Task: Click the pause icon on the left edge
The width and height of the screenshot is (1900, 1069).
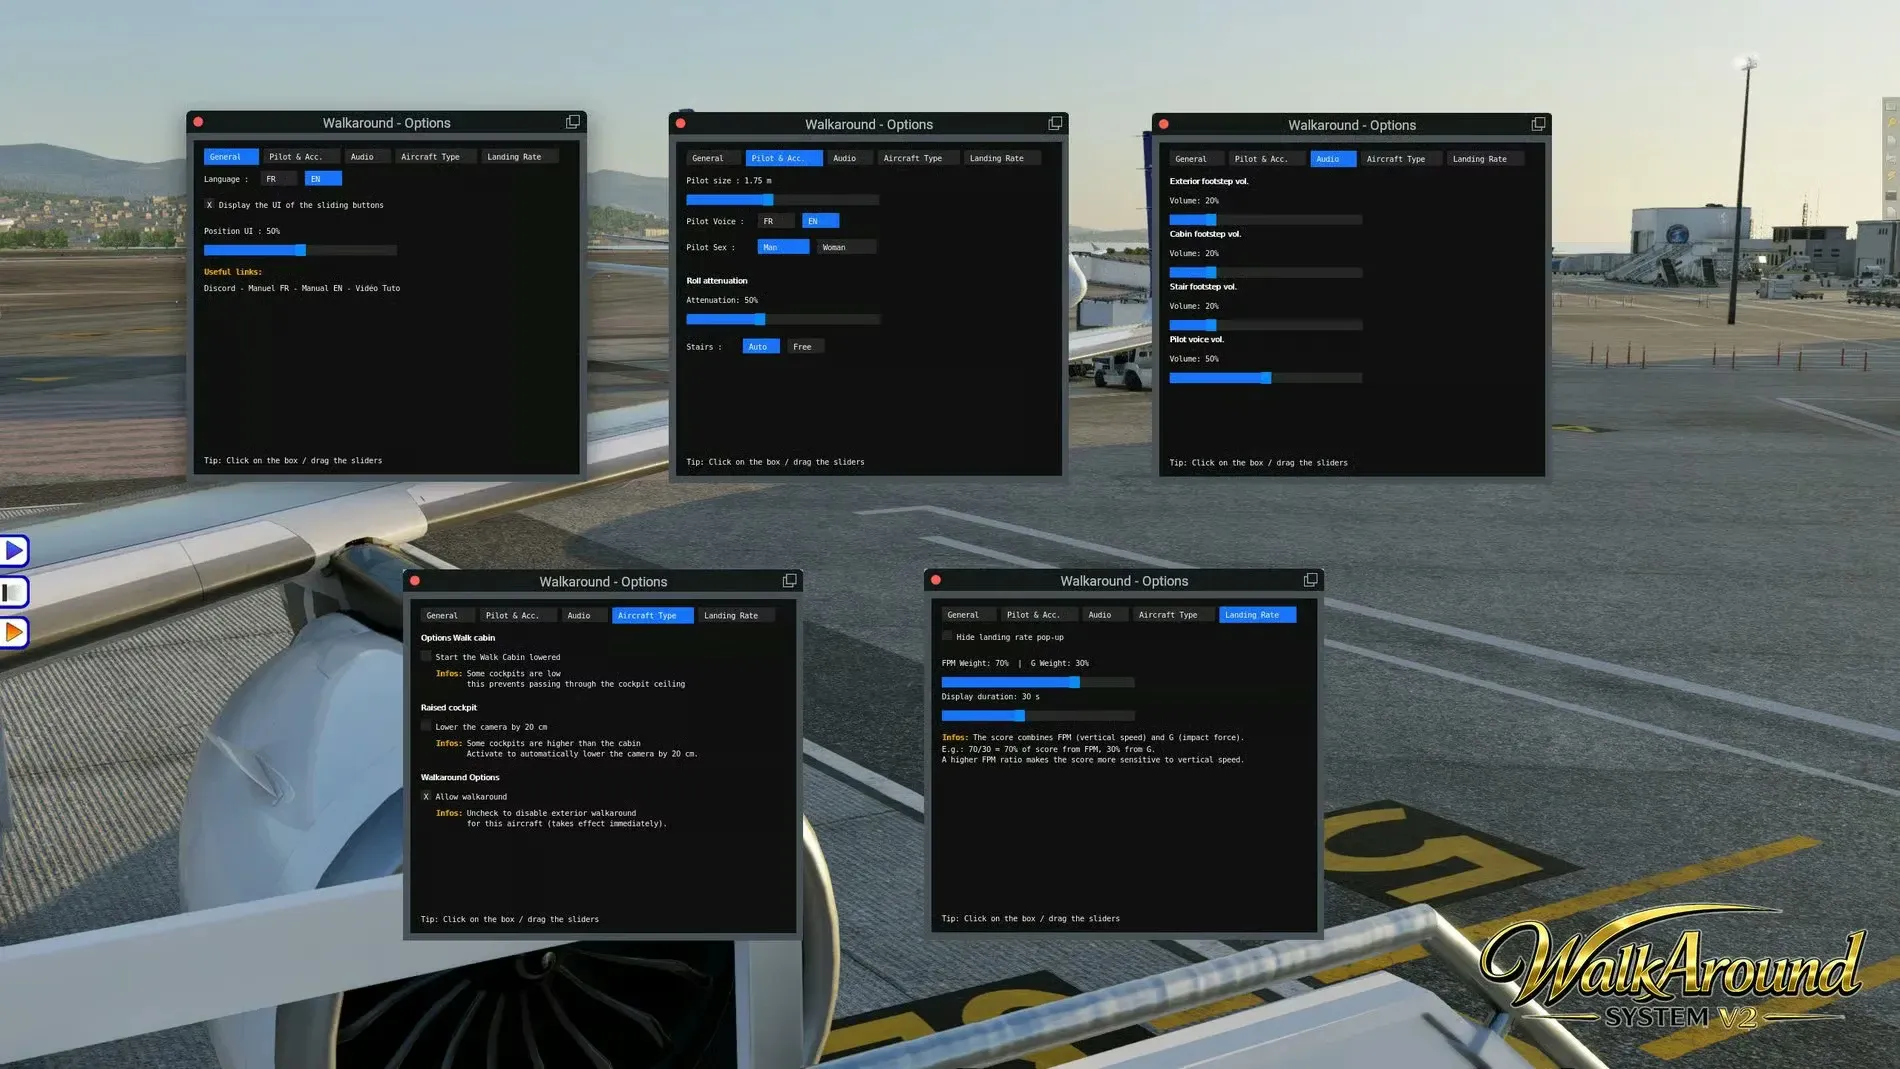Action: (14, 591)
